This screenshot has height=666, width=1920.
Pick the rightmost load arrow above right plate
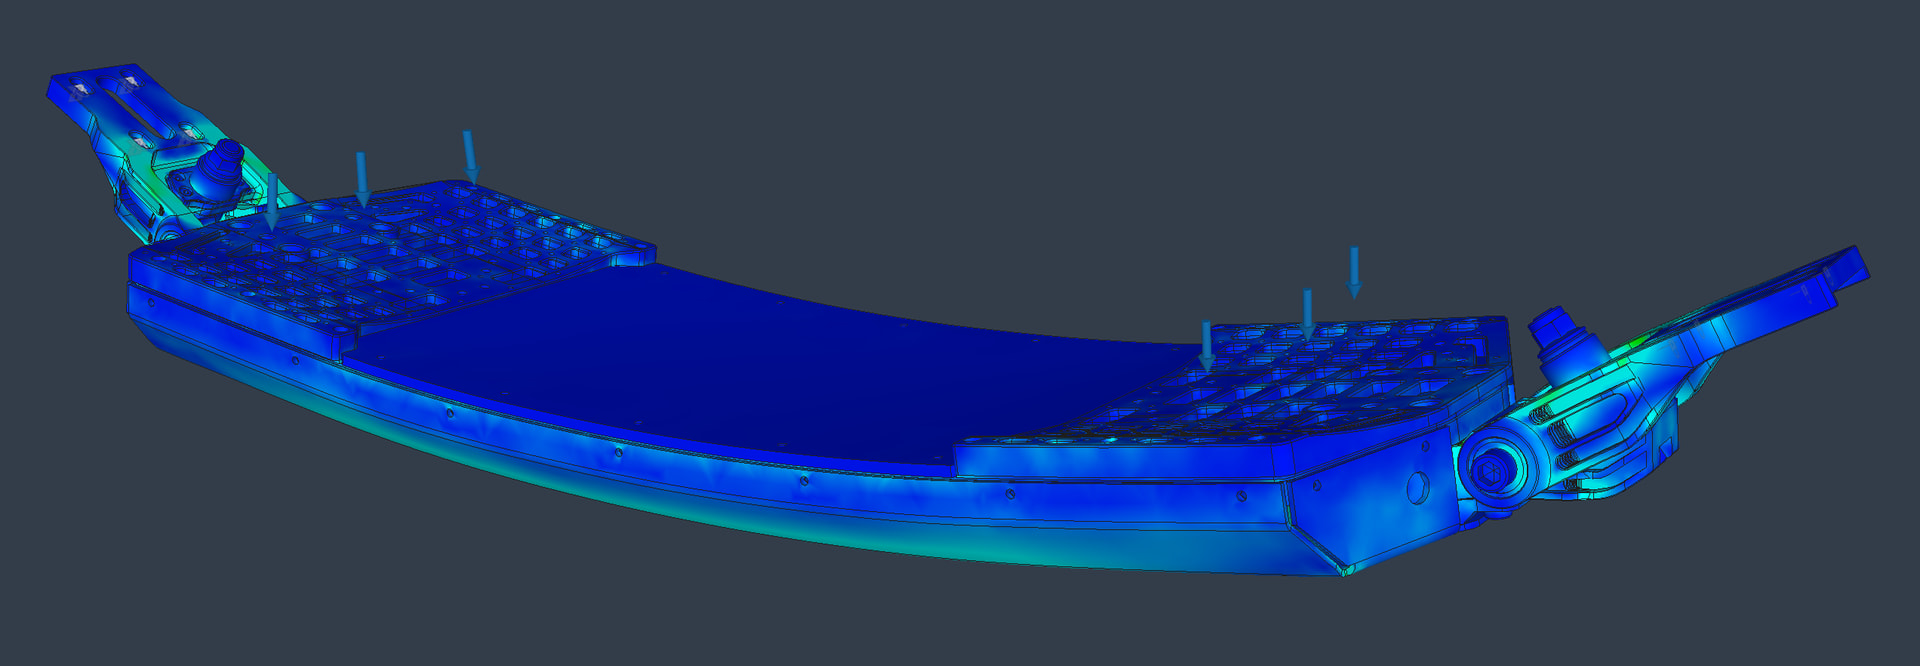pyautogui.click(x=1354, y=271)
